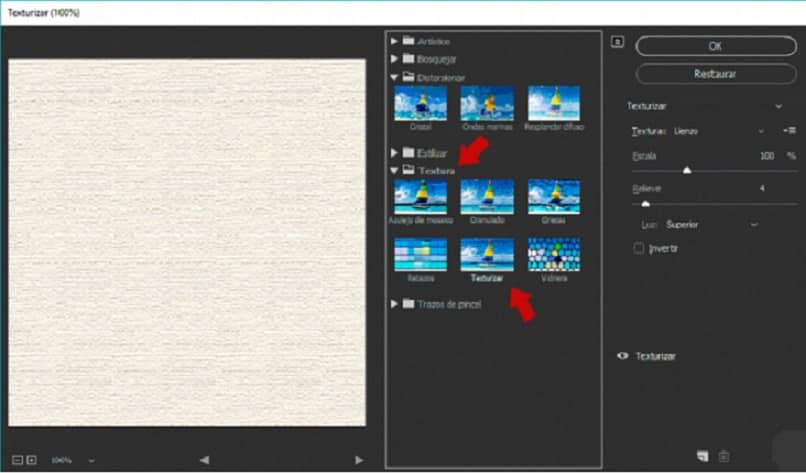Click the zoom out minus button
806x473 pixels.
tap(17, 460)
